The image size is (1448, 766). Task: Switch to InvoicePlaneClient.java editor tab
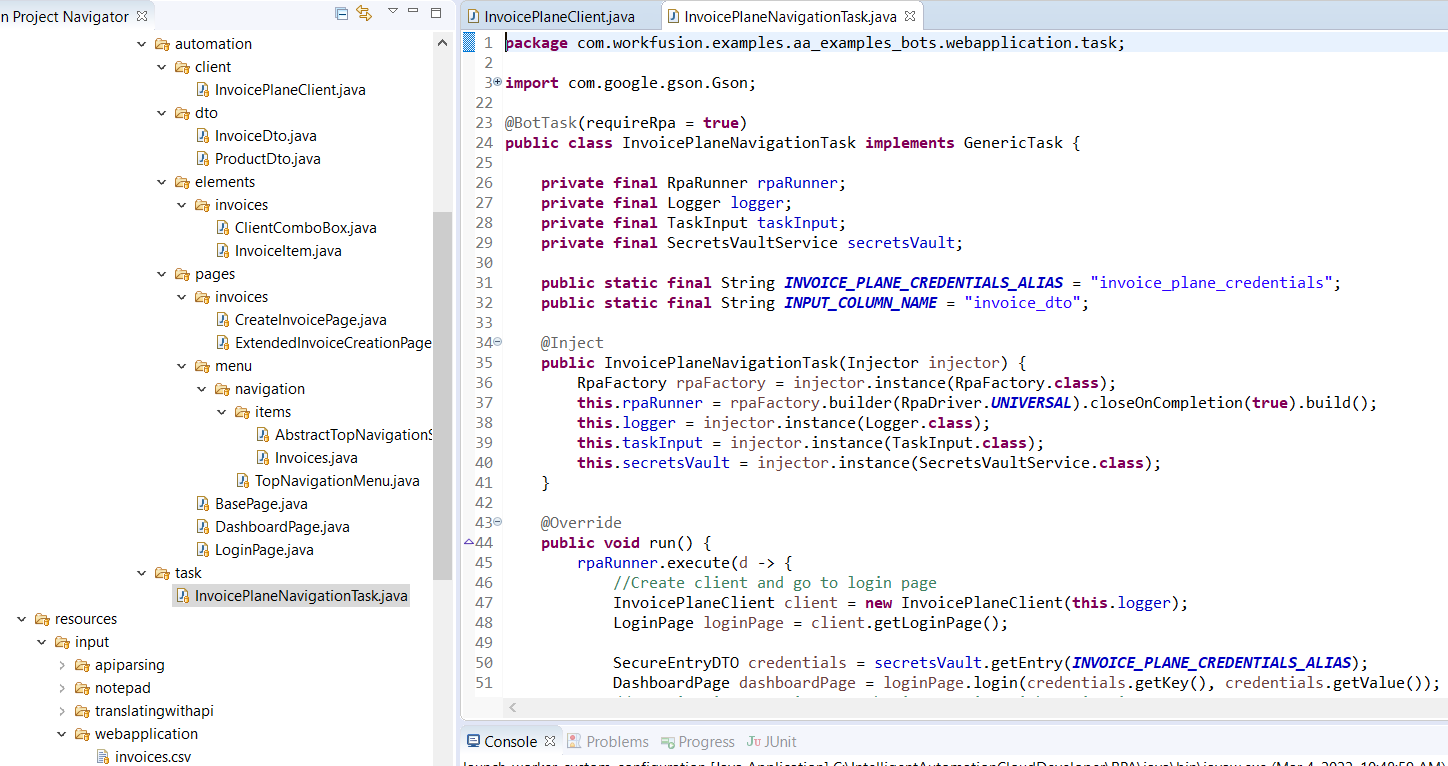pos(560,16)
